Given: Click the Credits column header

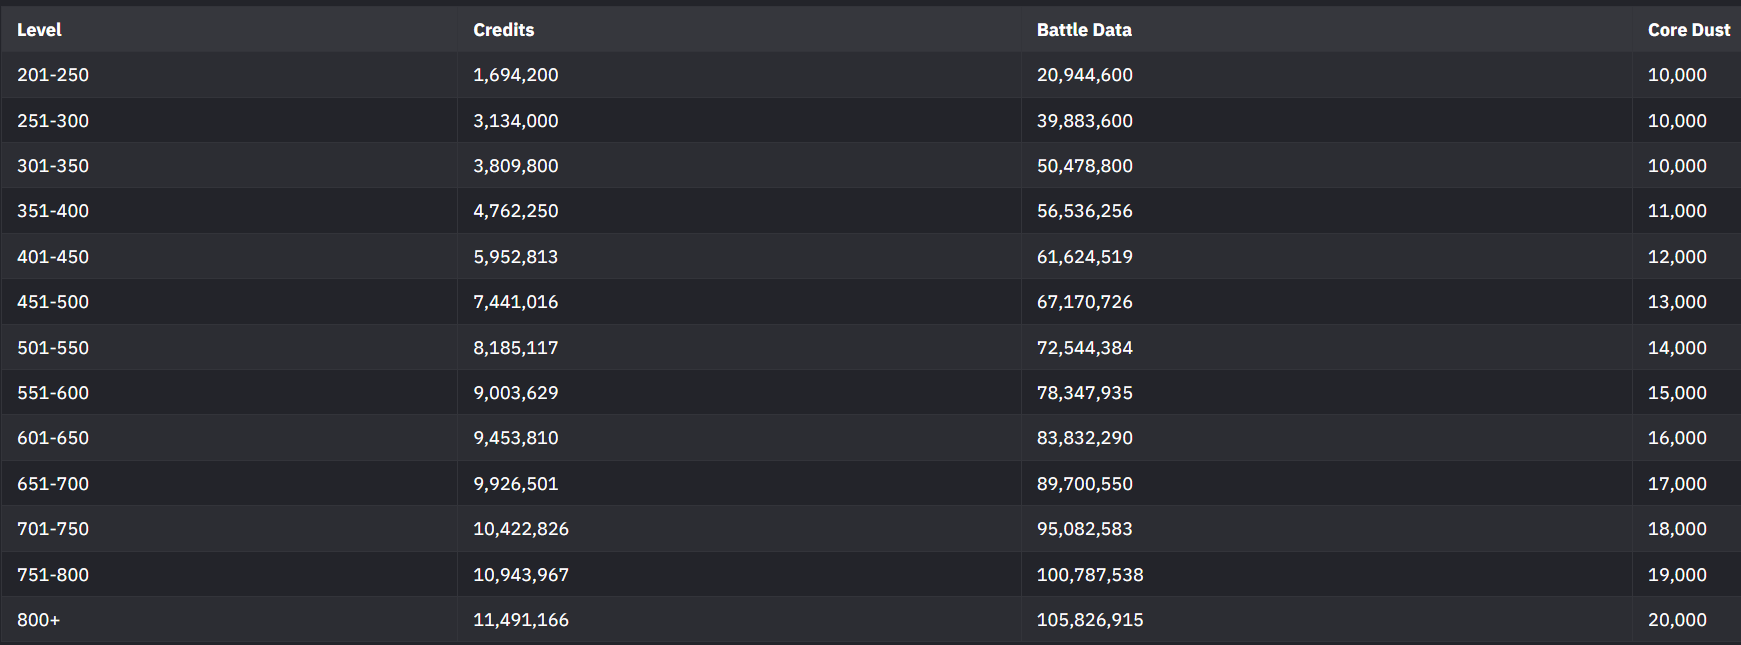Looking at the screenshot, I should point(503,30).
